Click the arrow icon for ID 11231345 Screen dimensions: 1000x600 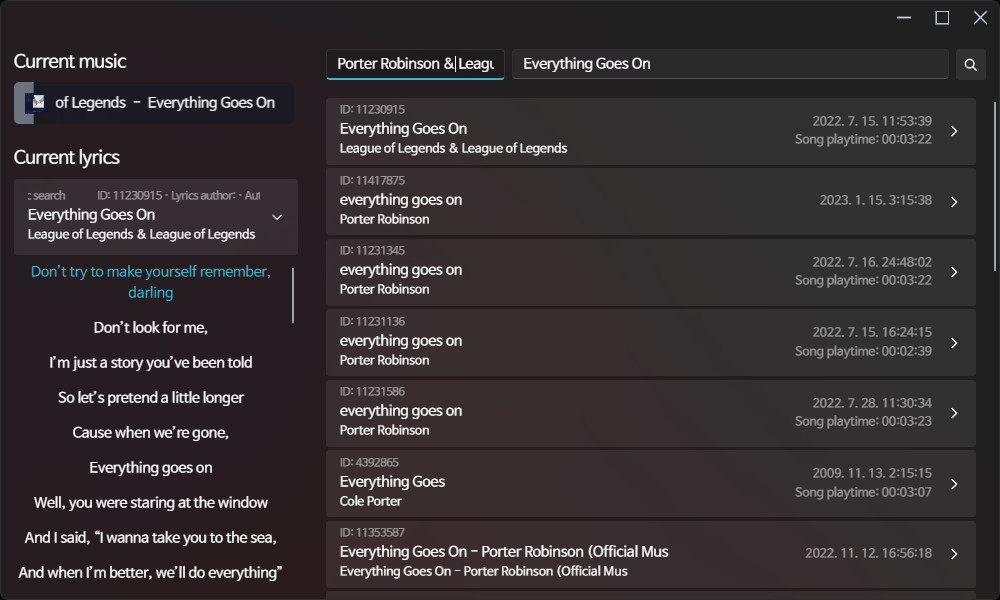[x=954, y=272]
